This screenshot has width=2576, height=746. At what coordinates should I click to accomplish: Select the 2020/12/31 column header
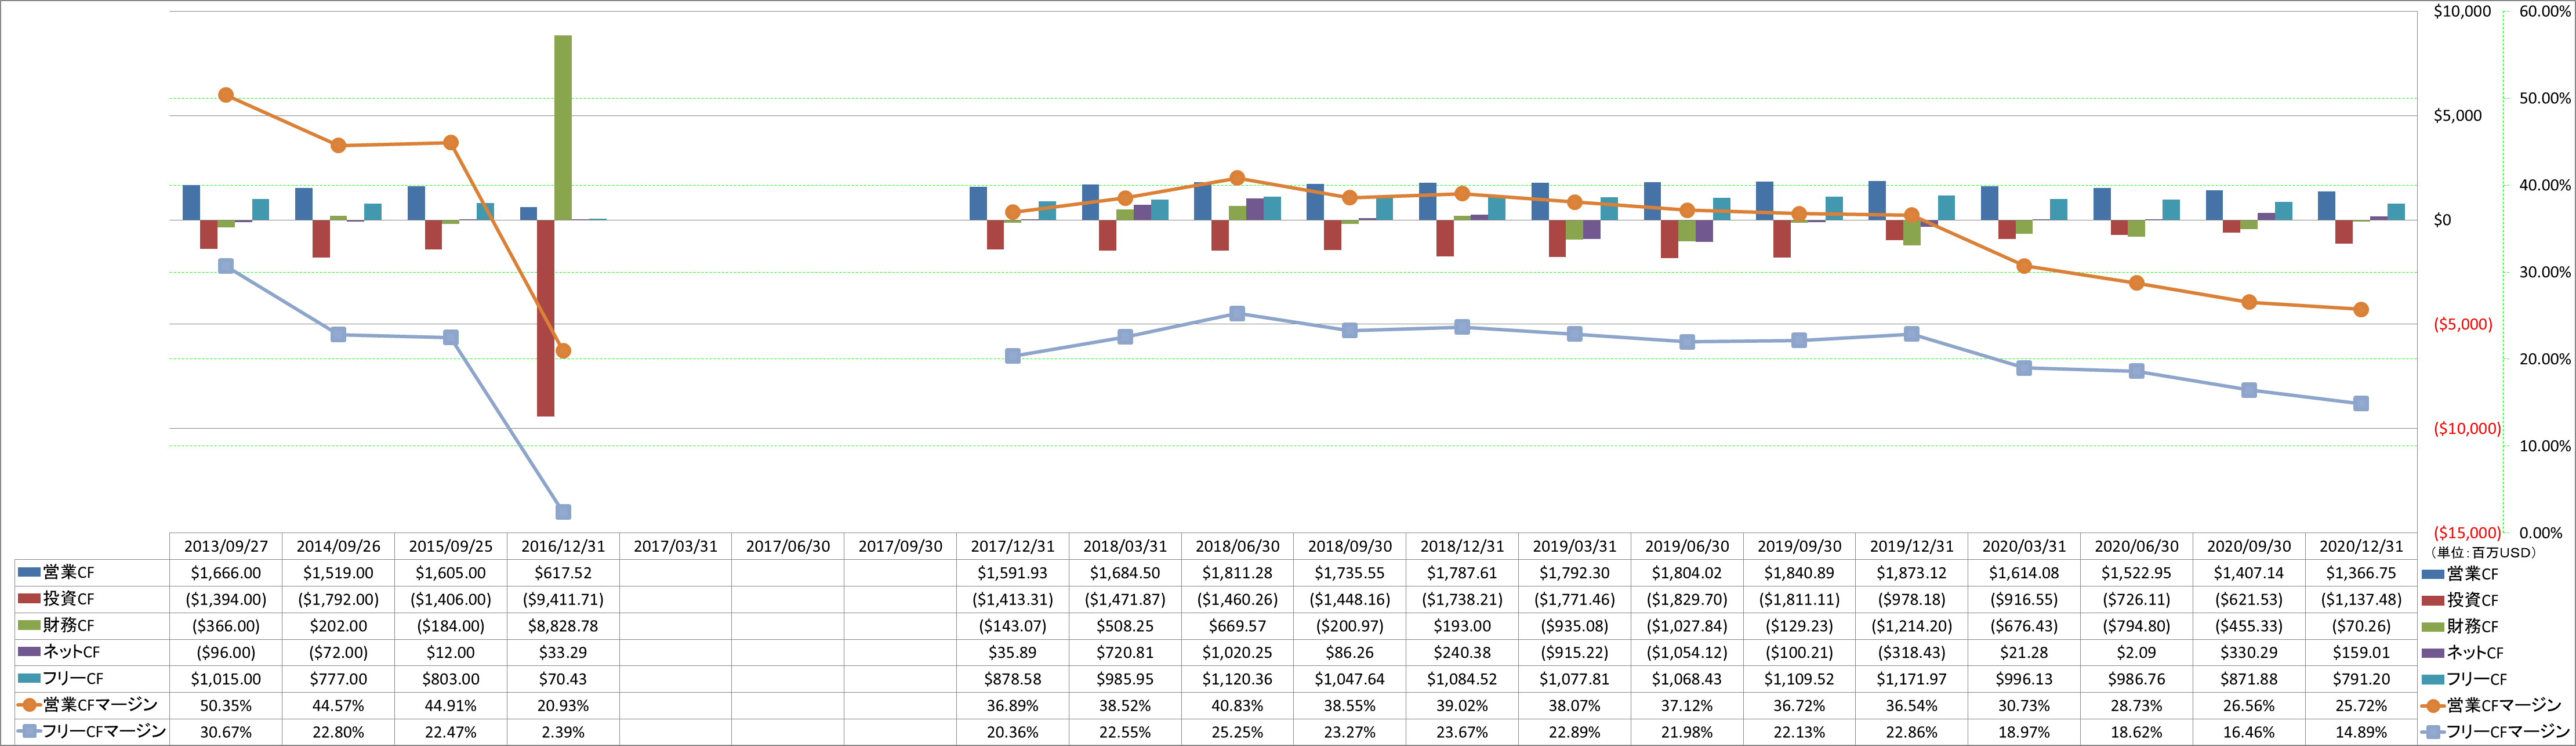2361,546
